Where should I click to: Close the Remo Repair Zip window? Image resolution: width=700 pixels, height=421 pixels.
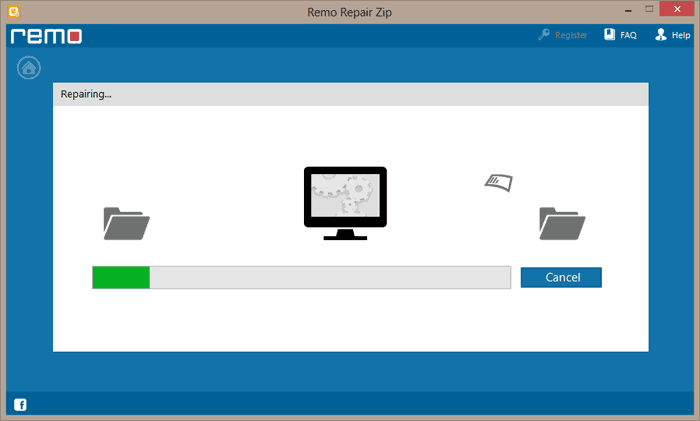tap(677, 9)
